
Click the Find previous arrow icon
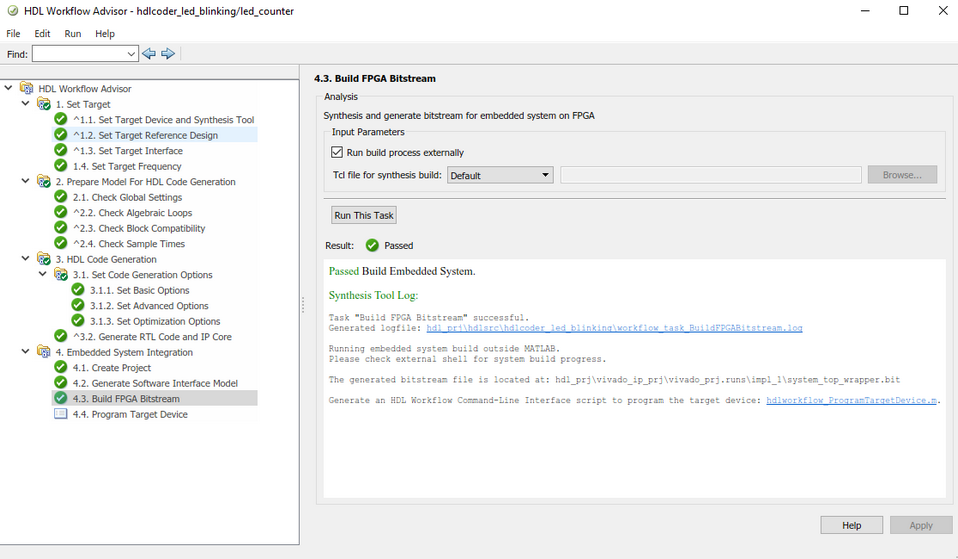149,53
